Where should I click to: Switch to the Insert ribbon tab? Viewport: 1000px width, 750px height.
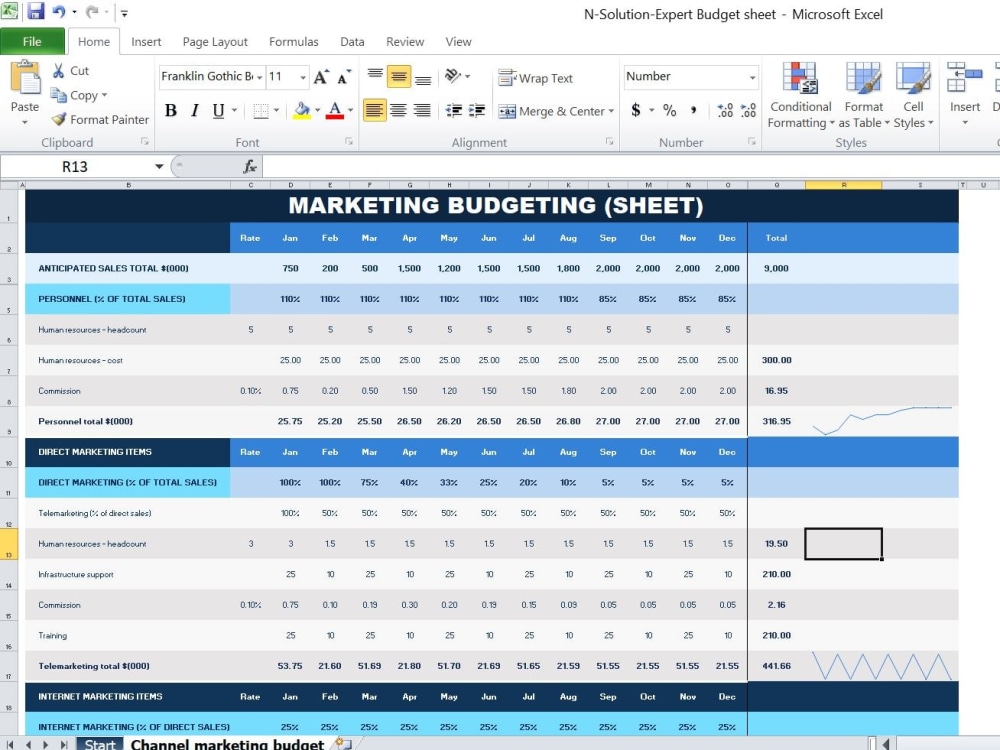click(x=146, y=42)
